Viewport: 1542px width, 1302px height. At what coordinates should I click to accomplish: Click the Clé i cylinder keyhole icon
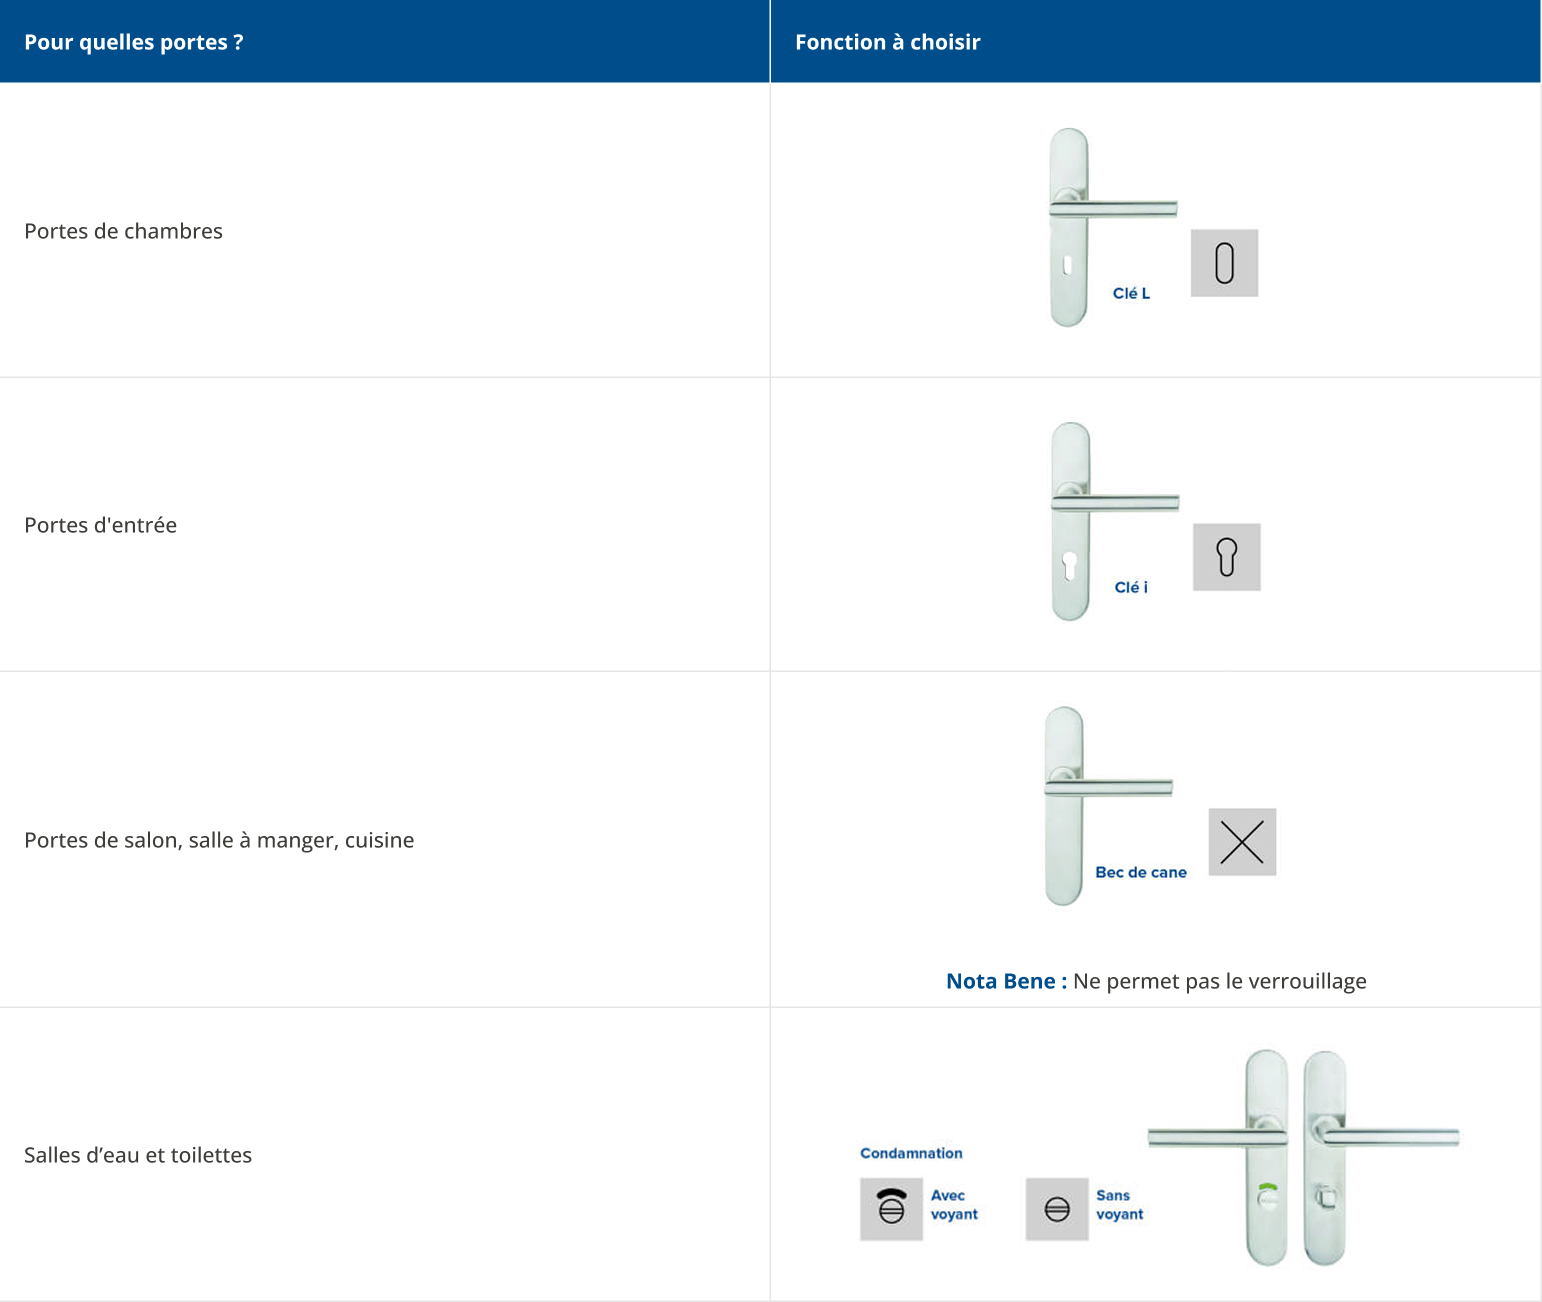(x=1226, y=557)
